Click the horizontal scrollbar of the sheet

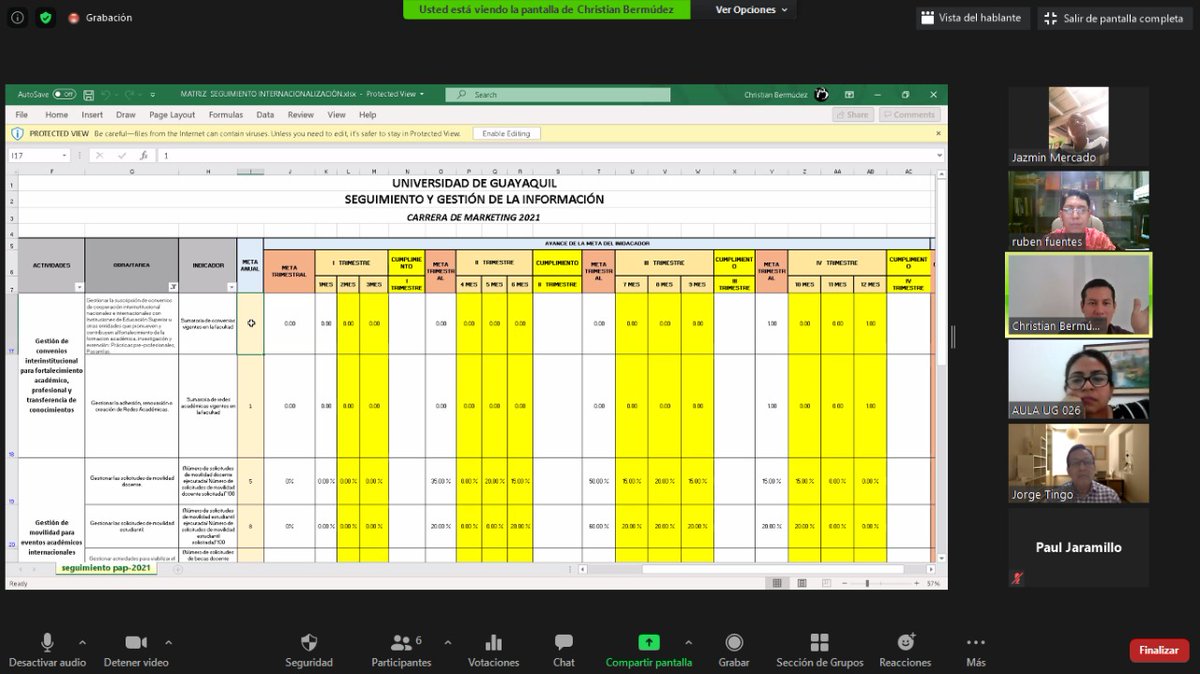771,569
